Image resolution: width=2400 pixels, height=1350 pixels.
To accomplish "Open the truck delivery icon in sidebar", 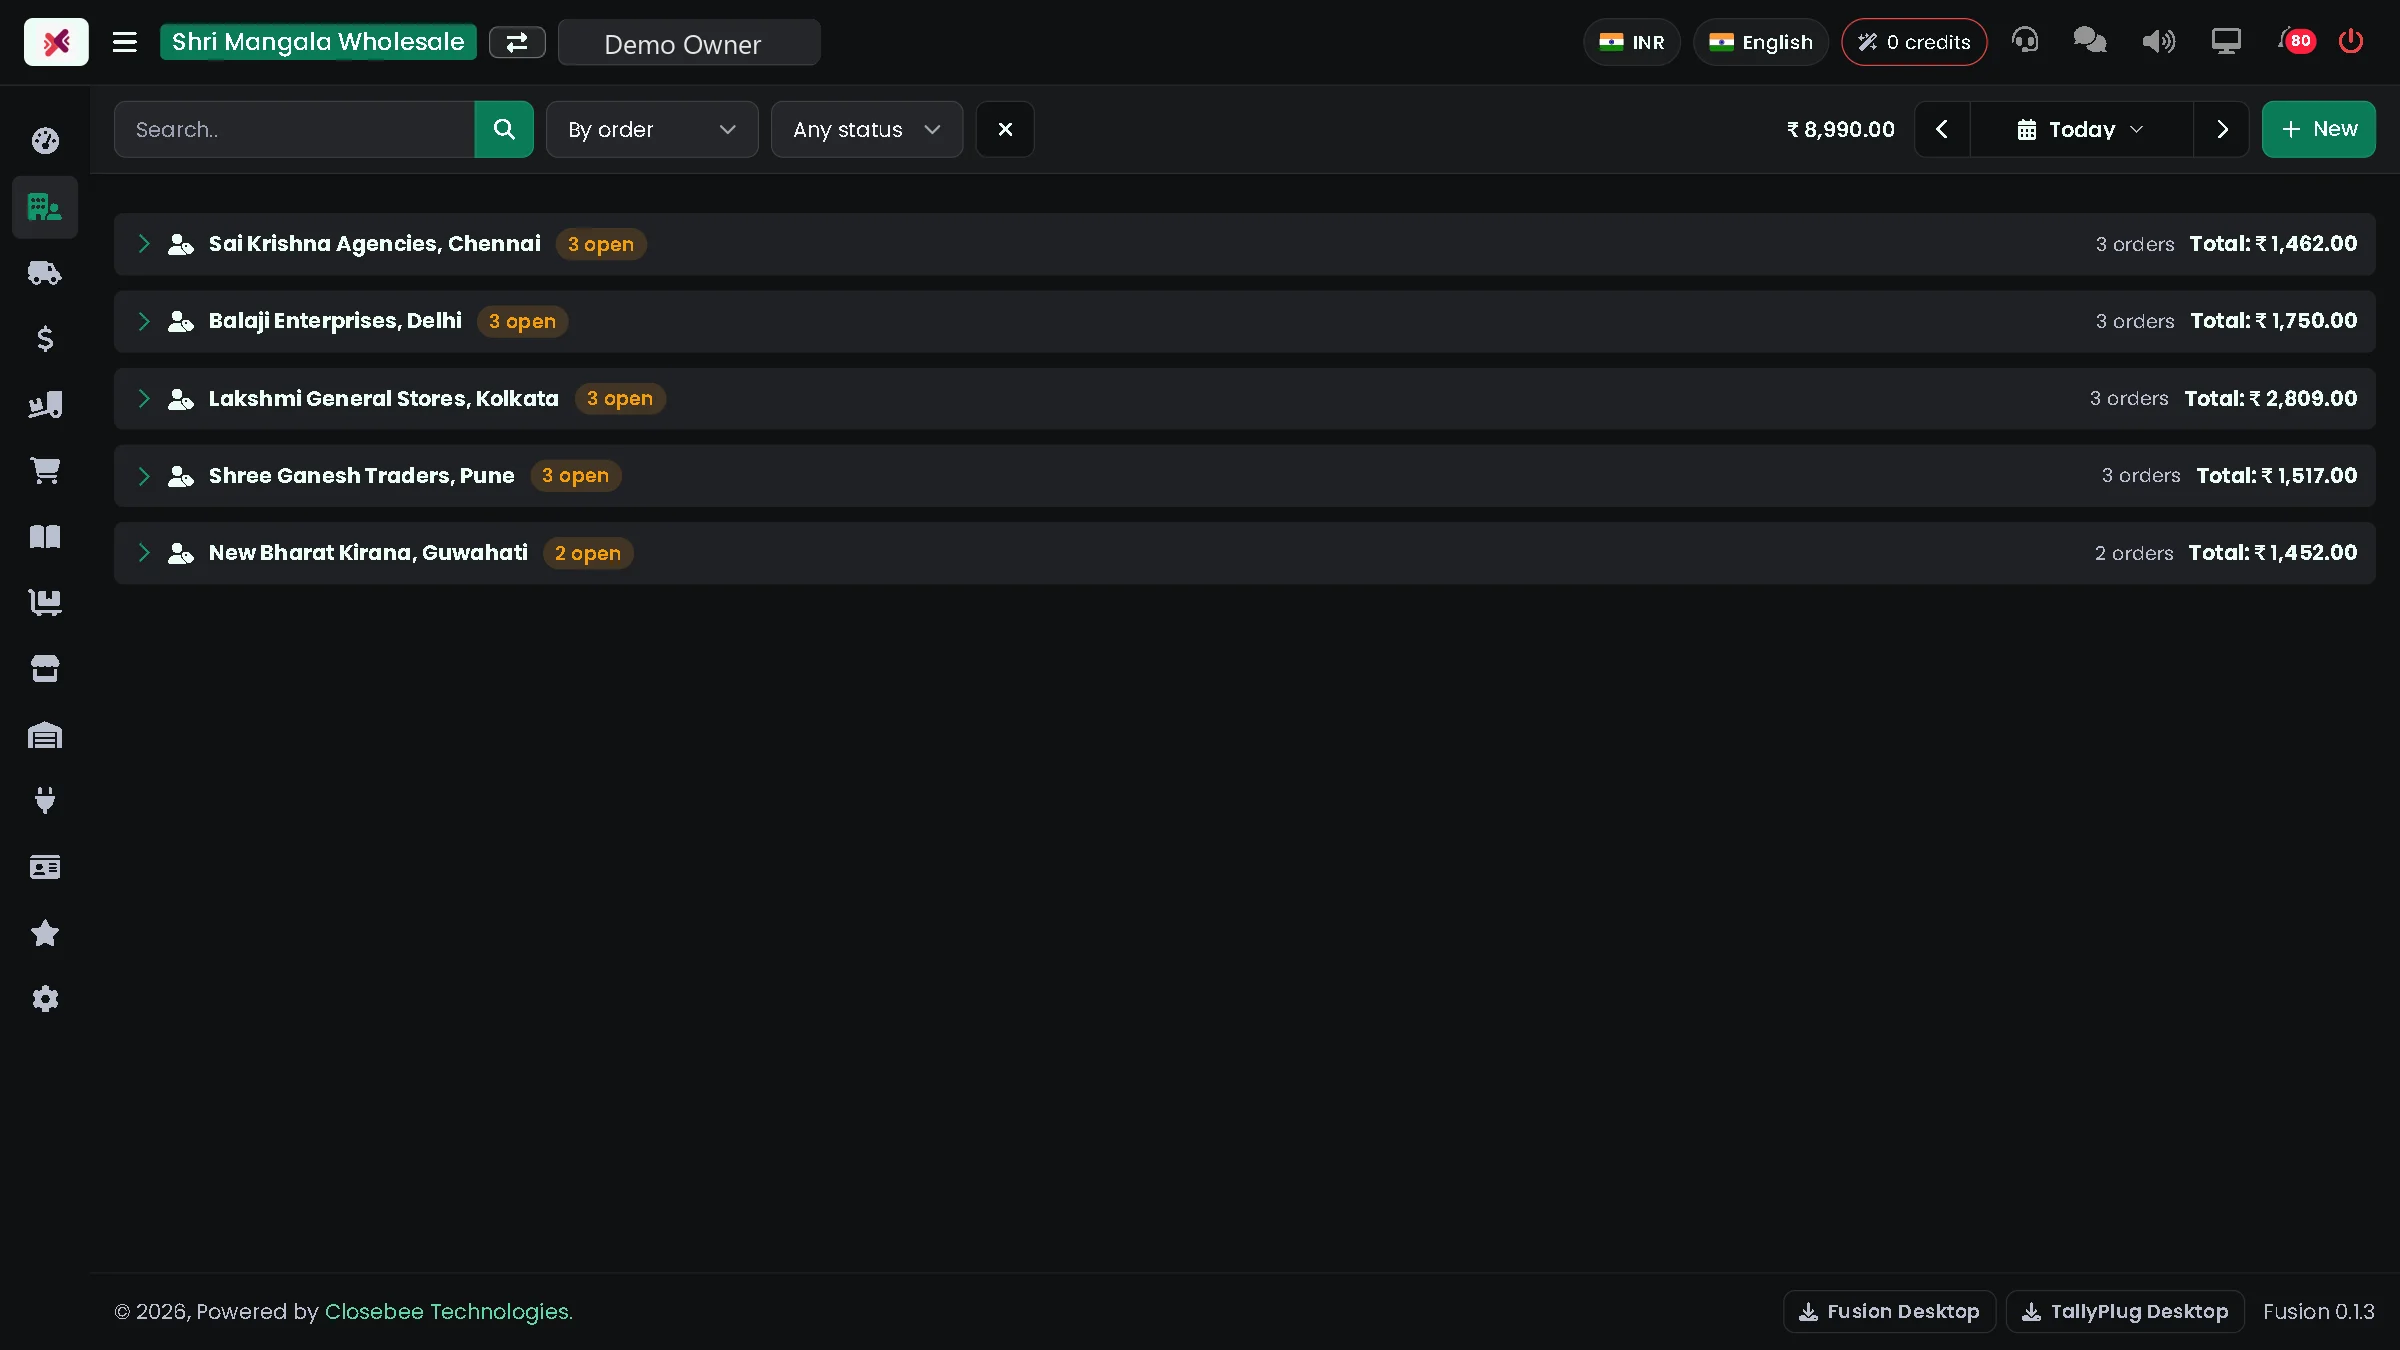I will 45,273.
